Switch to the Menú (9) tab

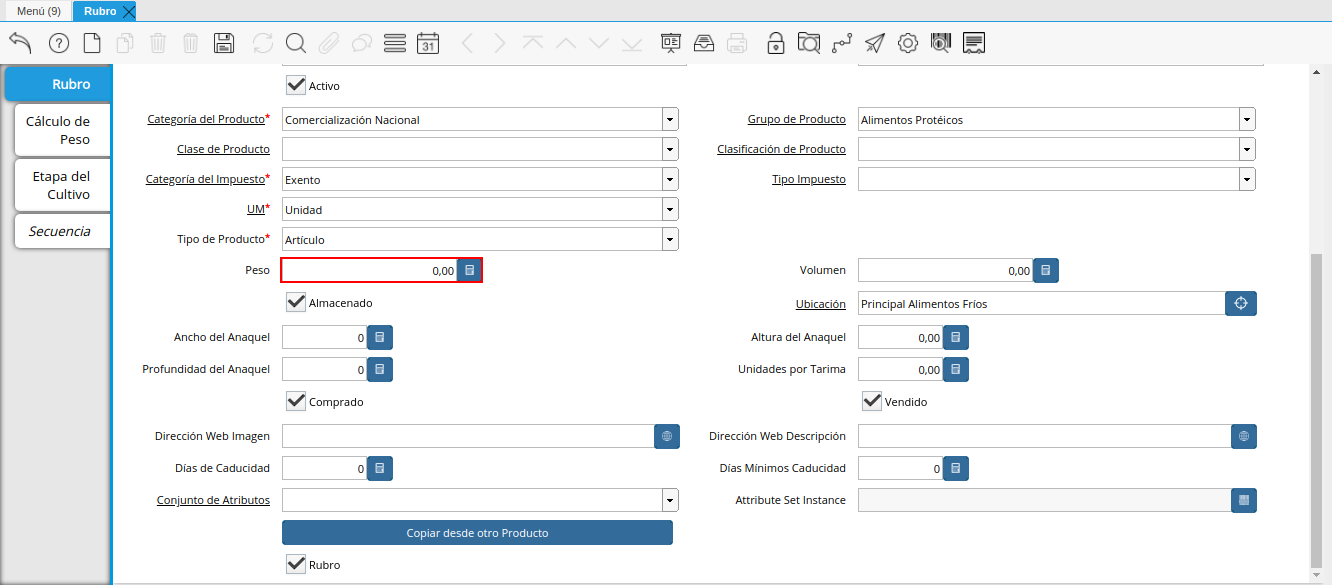[38, 11]
